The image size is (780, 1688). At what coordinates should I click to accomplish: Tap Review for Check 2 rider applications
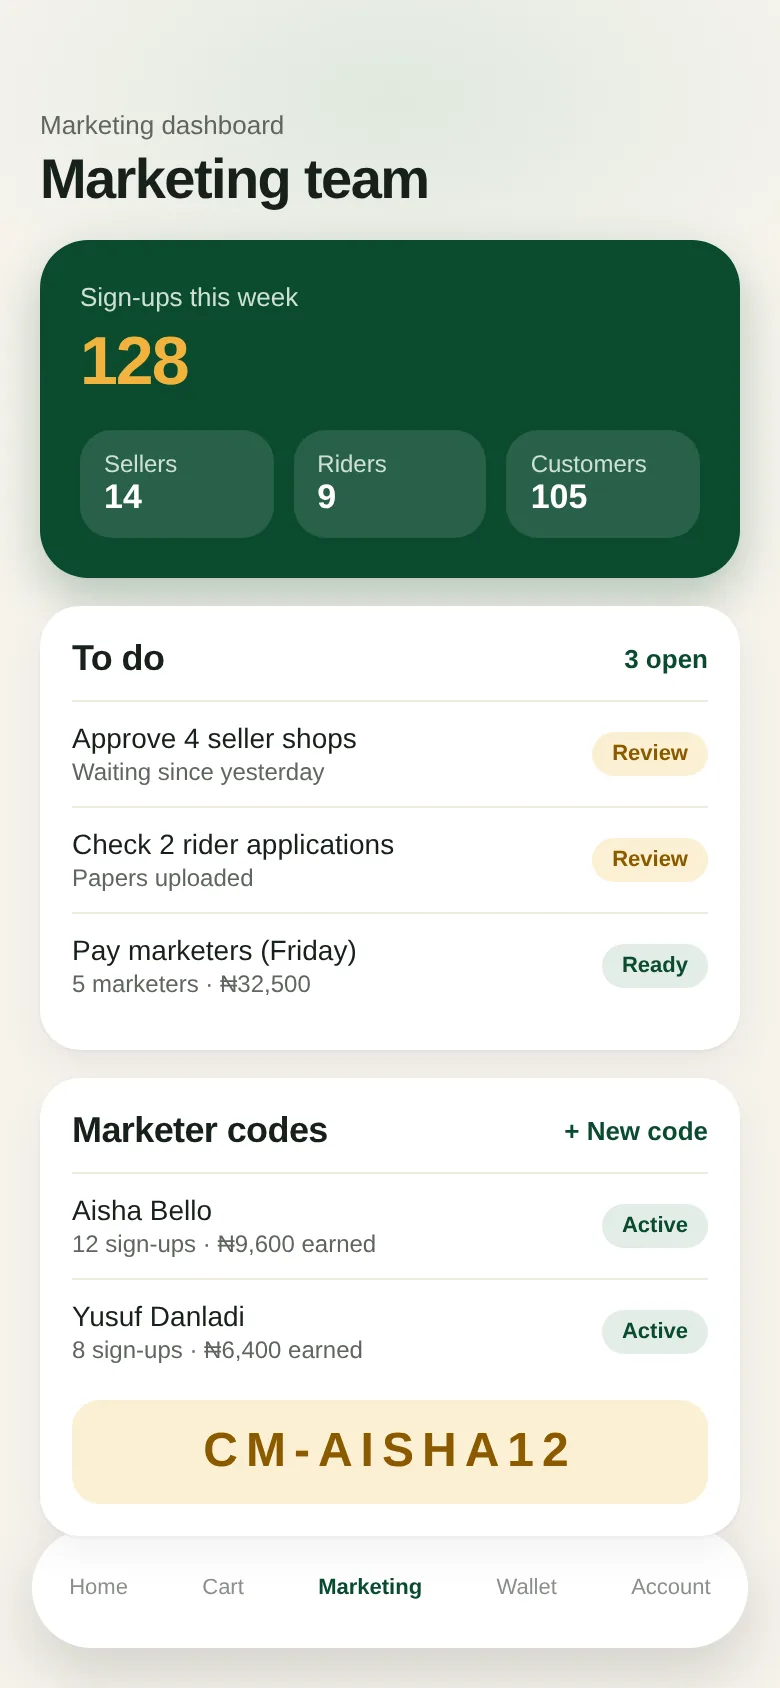click(x=650, y=859)
